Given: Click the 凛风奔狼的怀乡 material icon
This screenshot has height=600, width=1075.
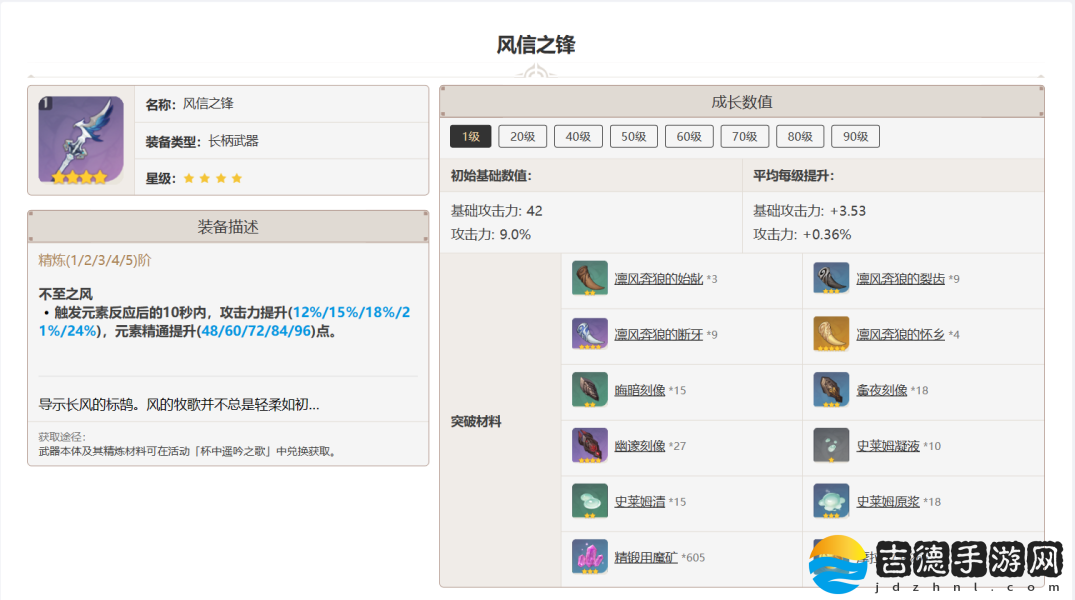Looking at the screenshot, I should coord(831,334).
